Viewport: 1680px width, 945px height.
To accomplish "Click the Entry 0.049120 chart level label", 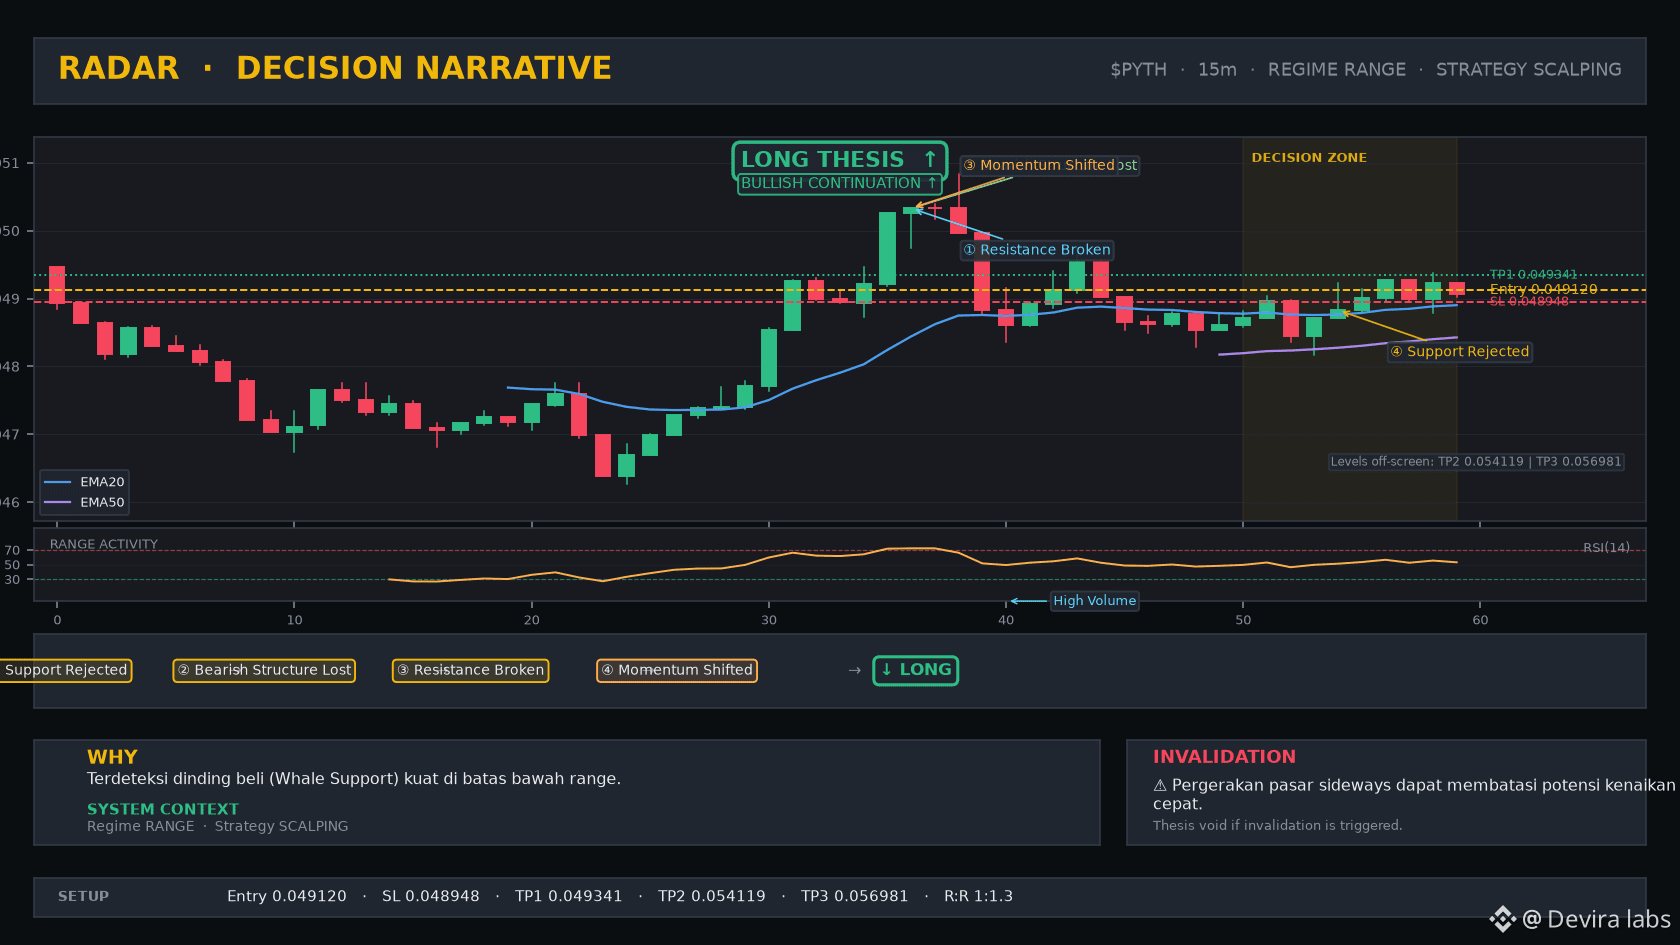I will [x=1543, y=289].
